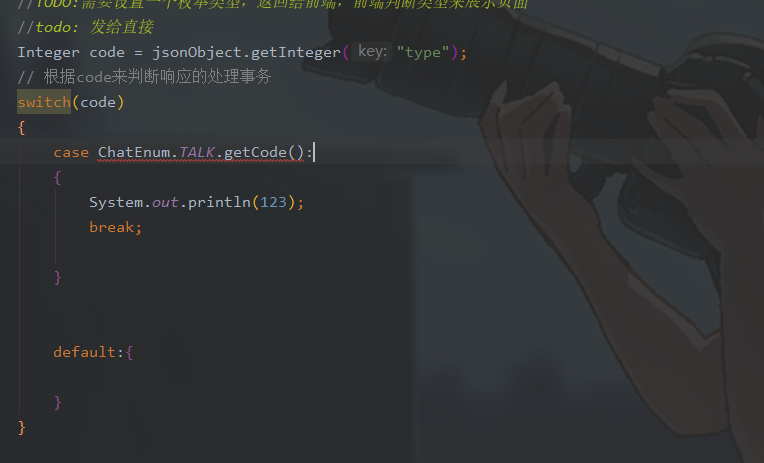
Task: Click the case keyword
Action: pos(71,153)
